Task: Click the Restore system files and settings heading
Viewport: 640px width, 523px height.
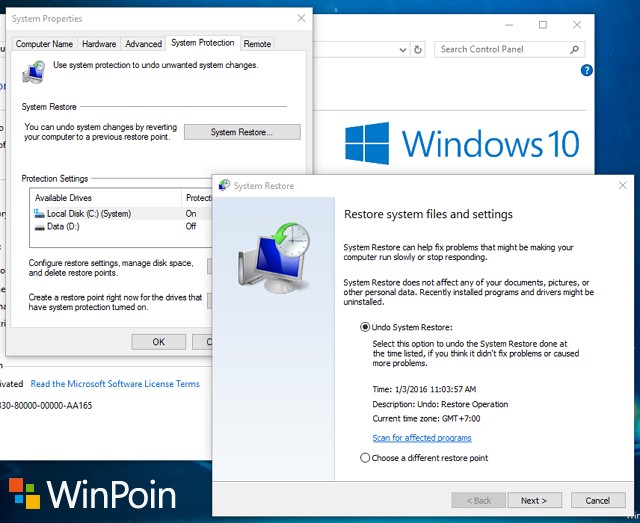Action: [x=428, y=214]
